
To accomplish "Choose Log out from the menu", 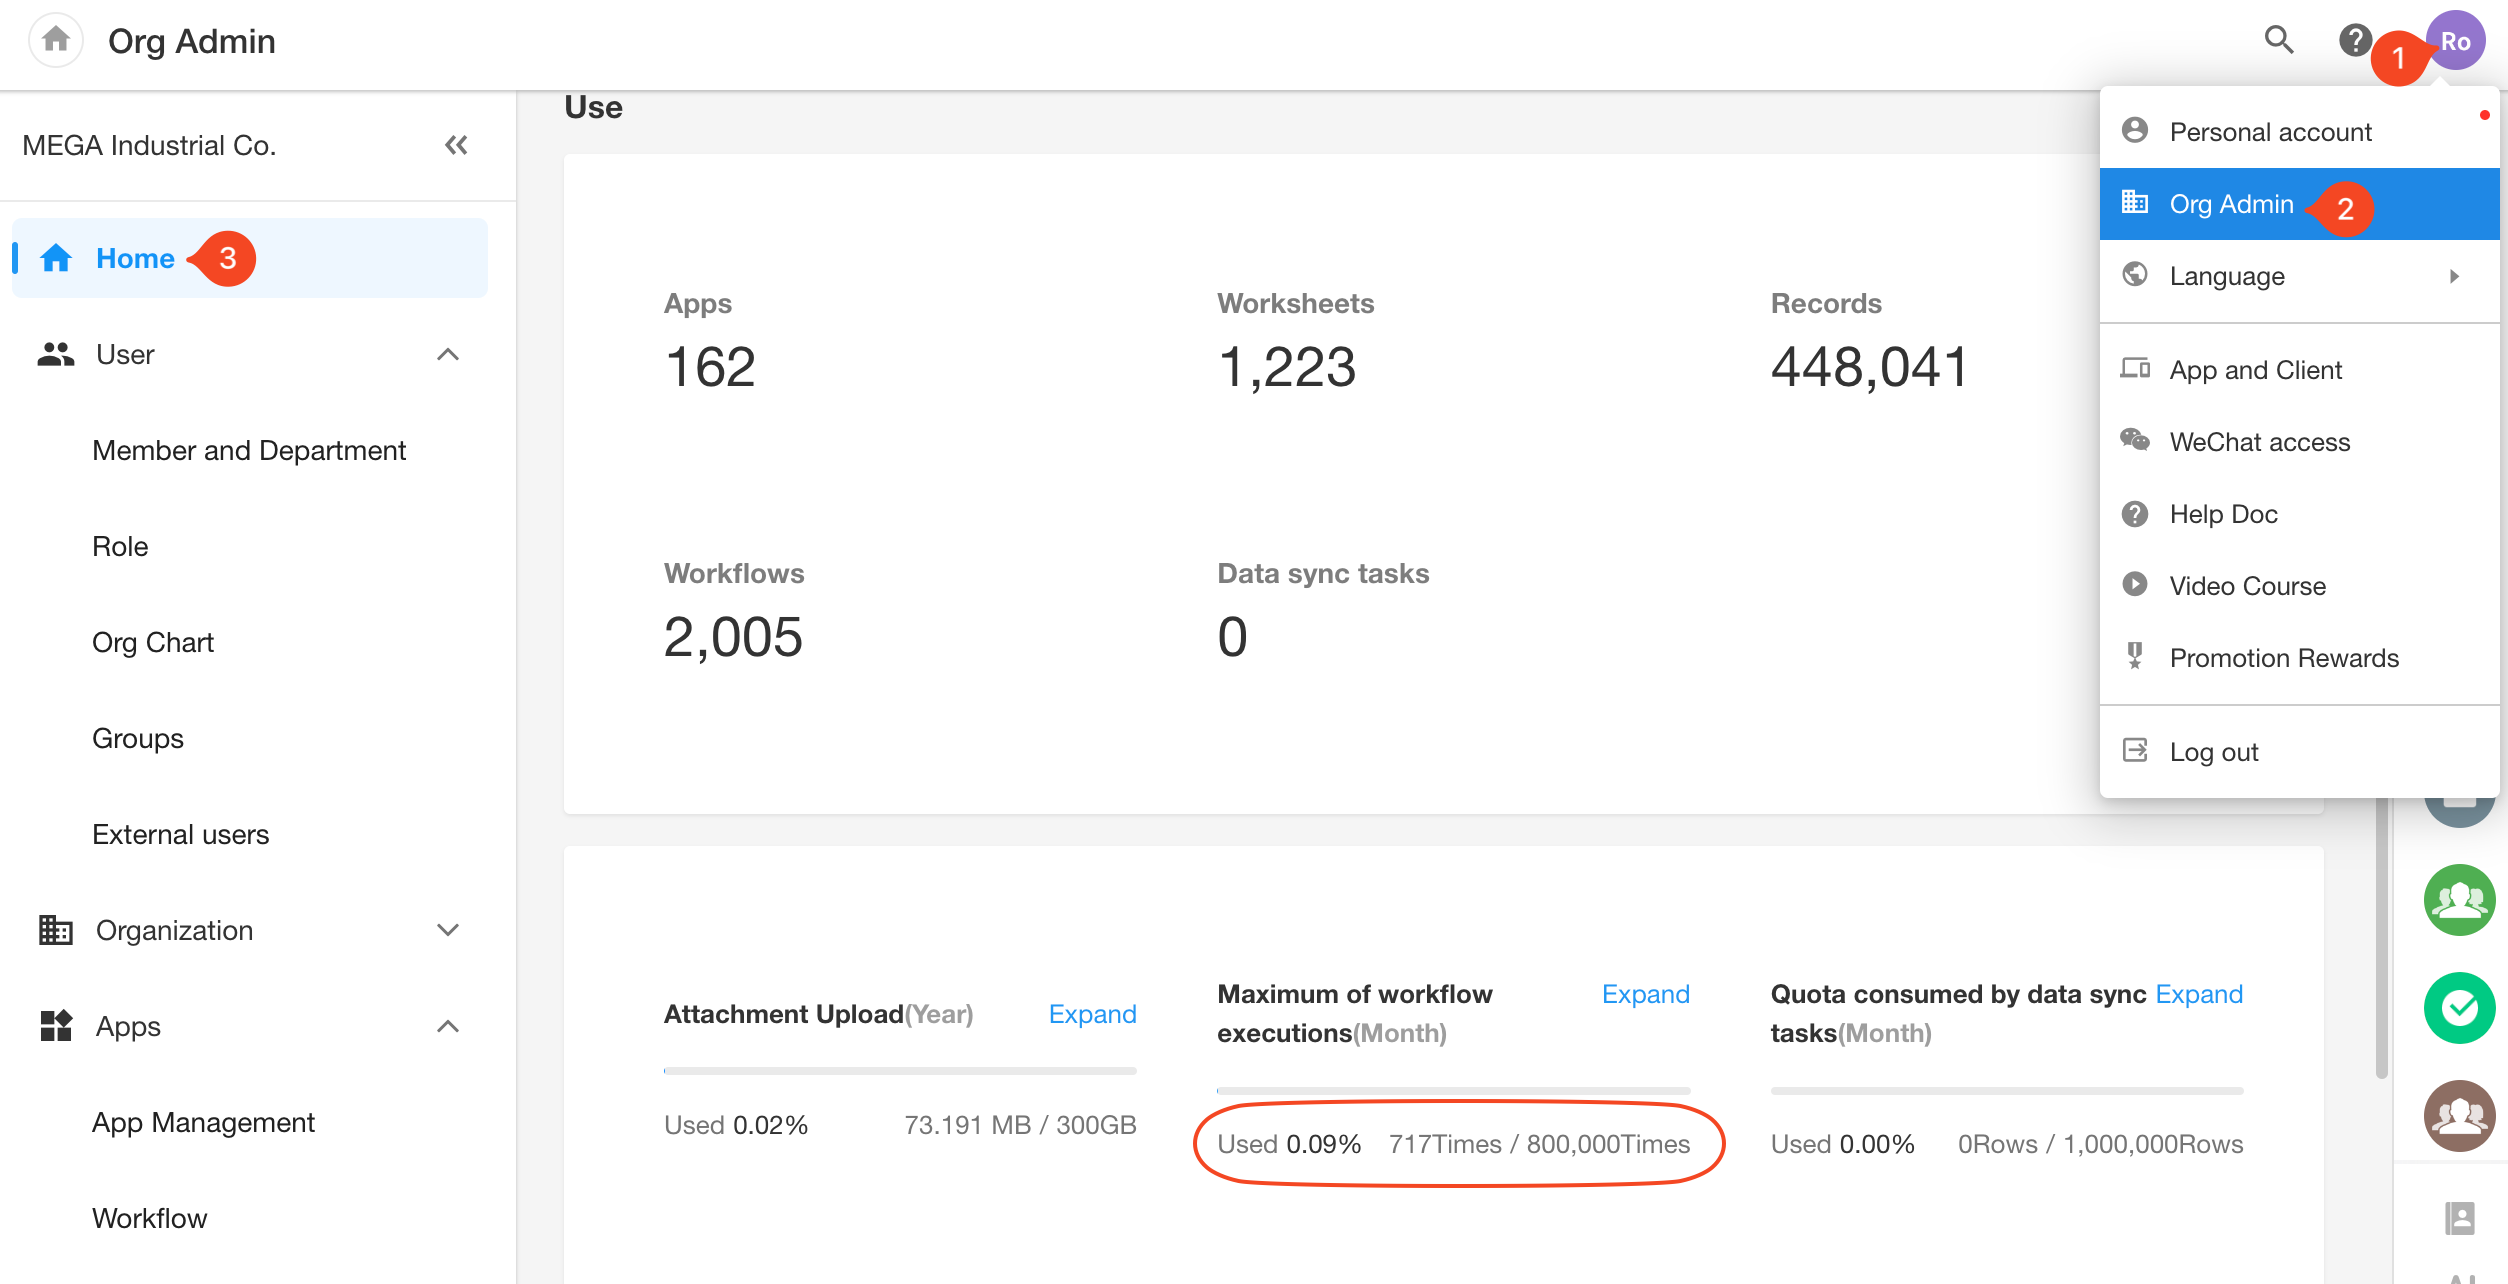I will coord(2213,752).
